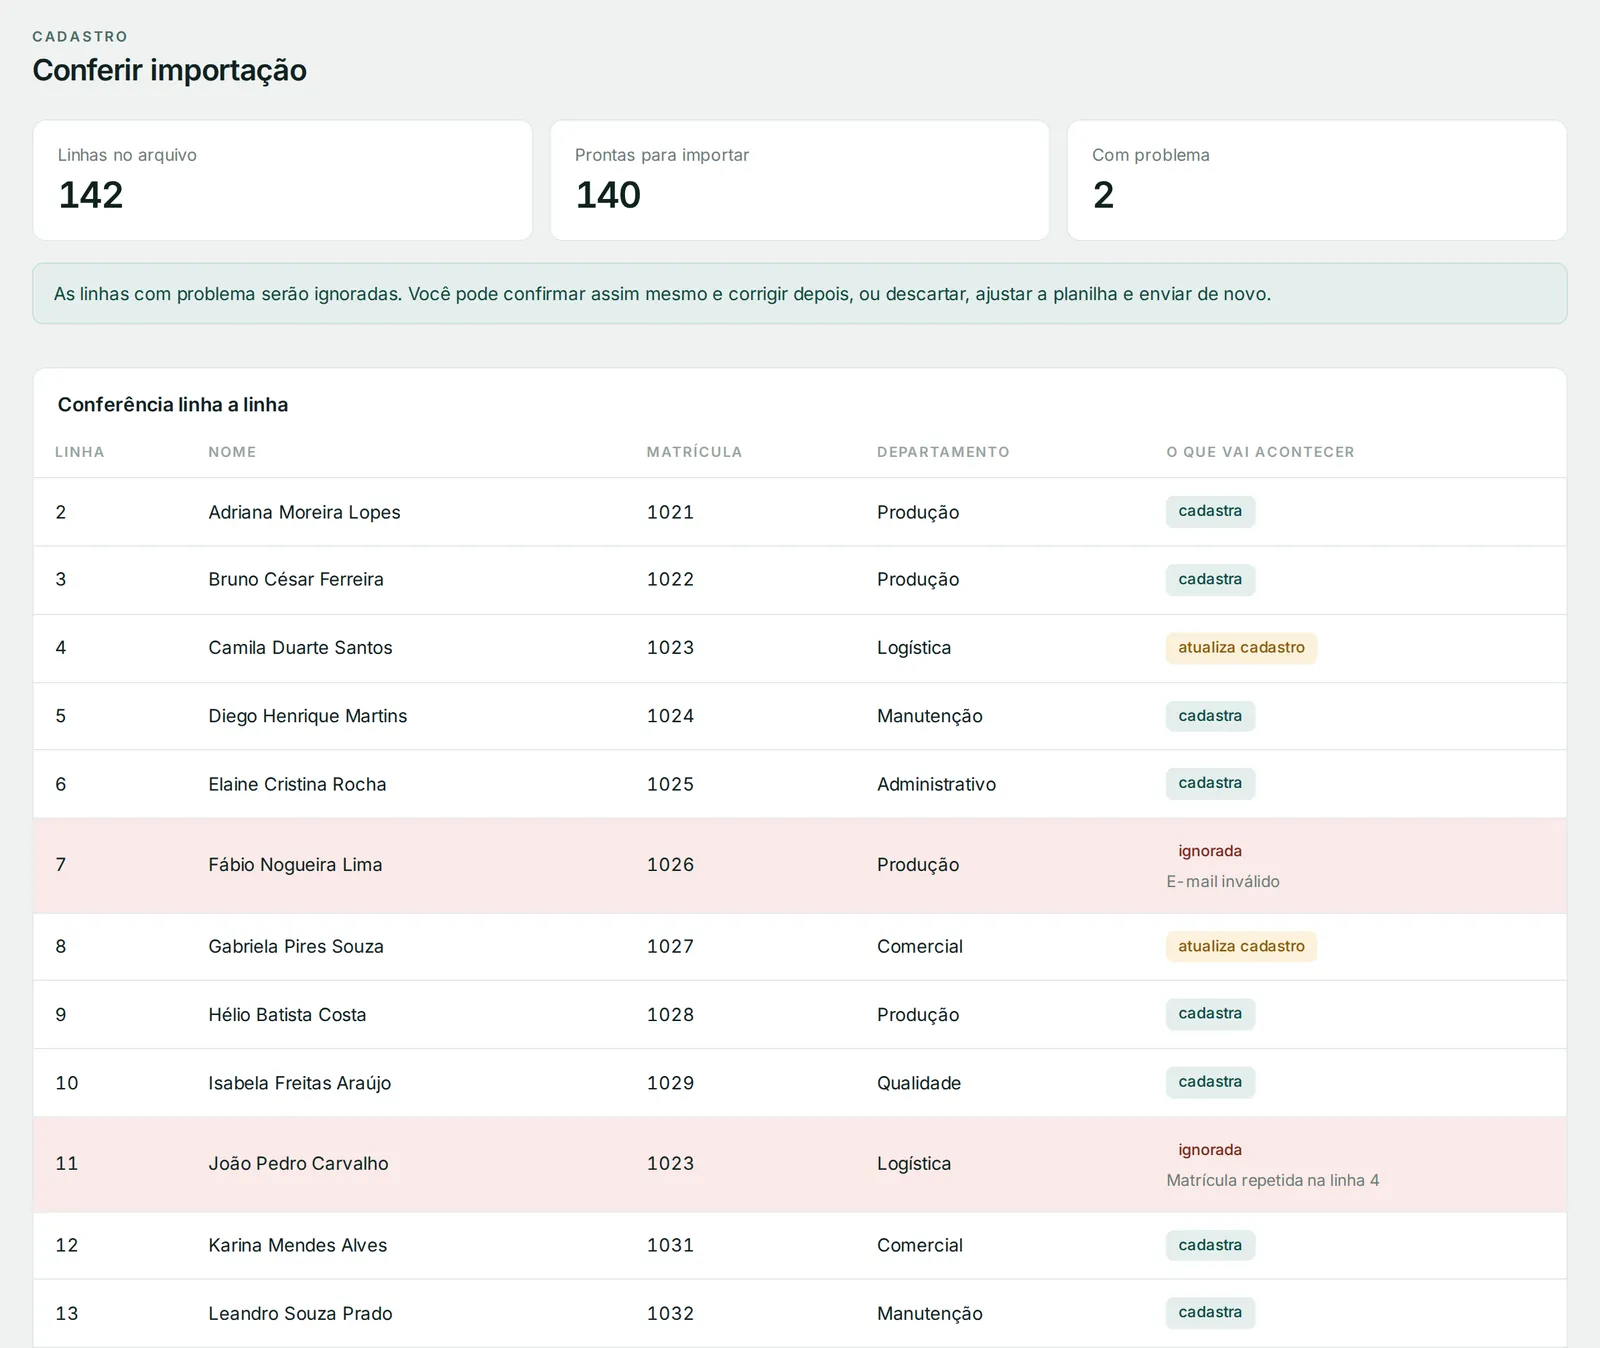Click the info banner about ignored lines
Screen dimensions: 1600x1348
[x=800, y=294]
